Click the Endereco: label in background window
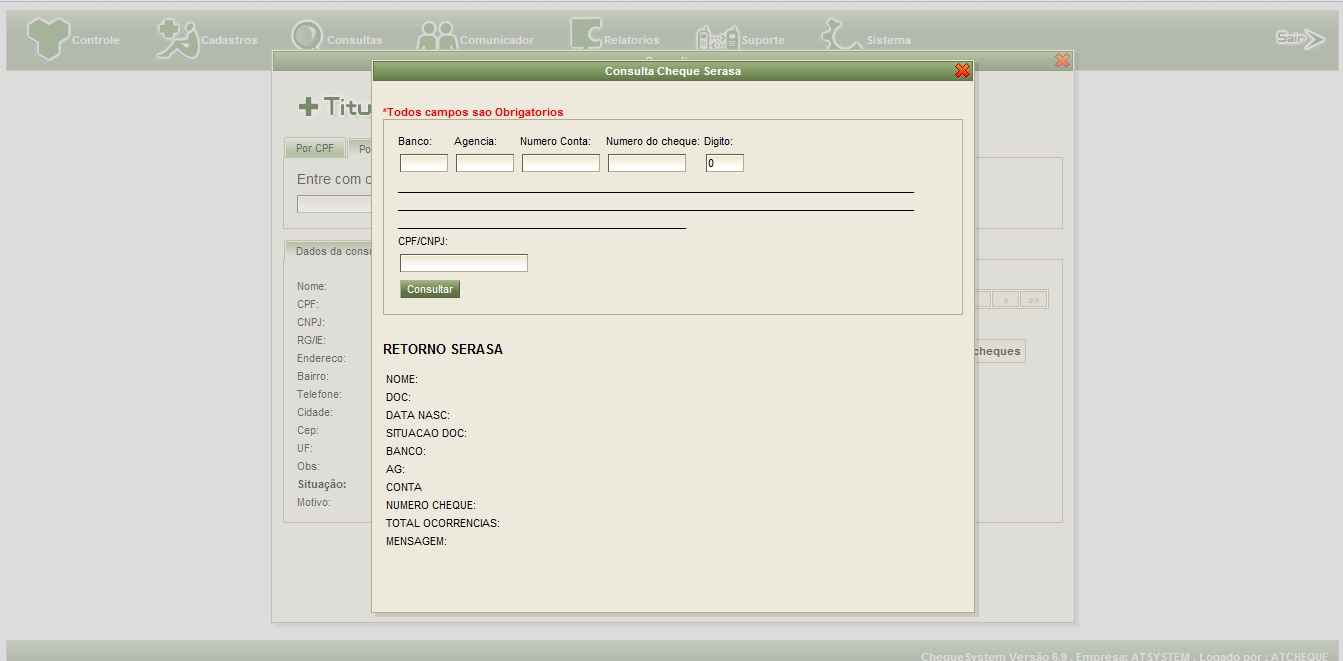1343x661 pixels. (x=321, y=358)
